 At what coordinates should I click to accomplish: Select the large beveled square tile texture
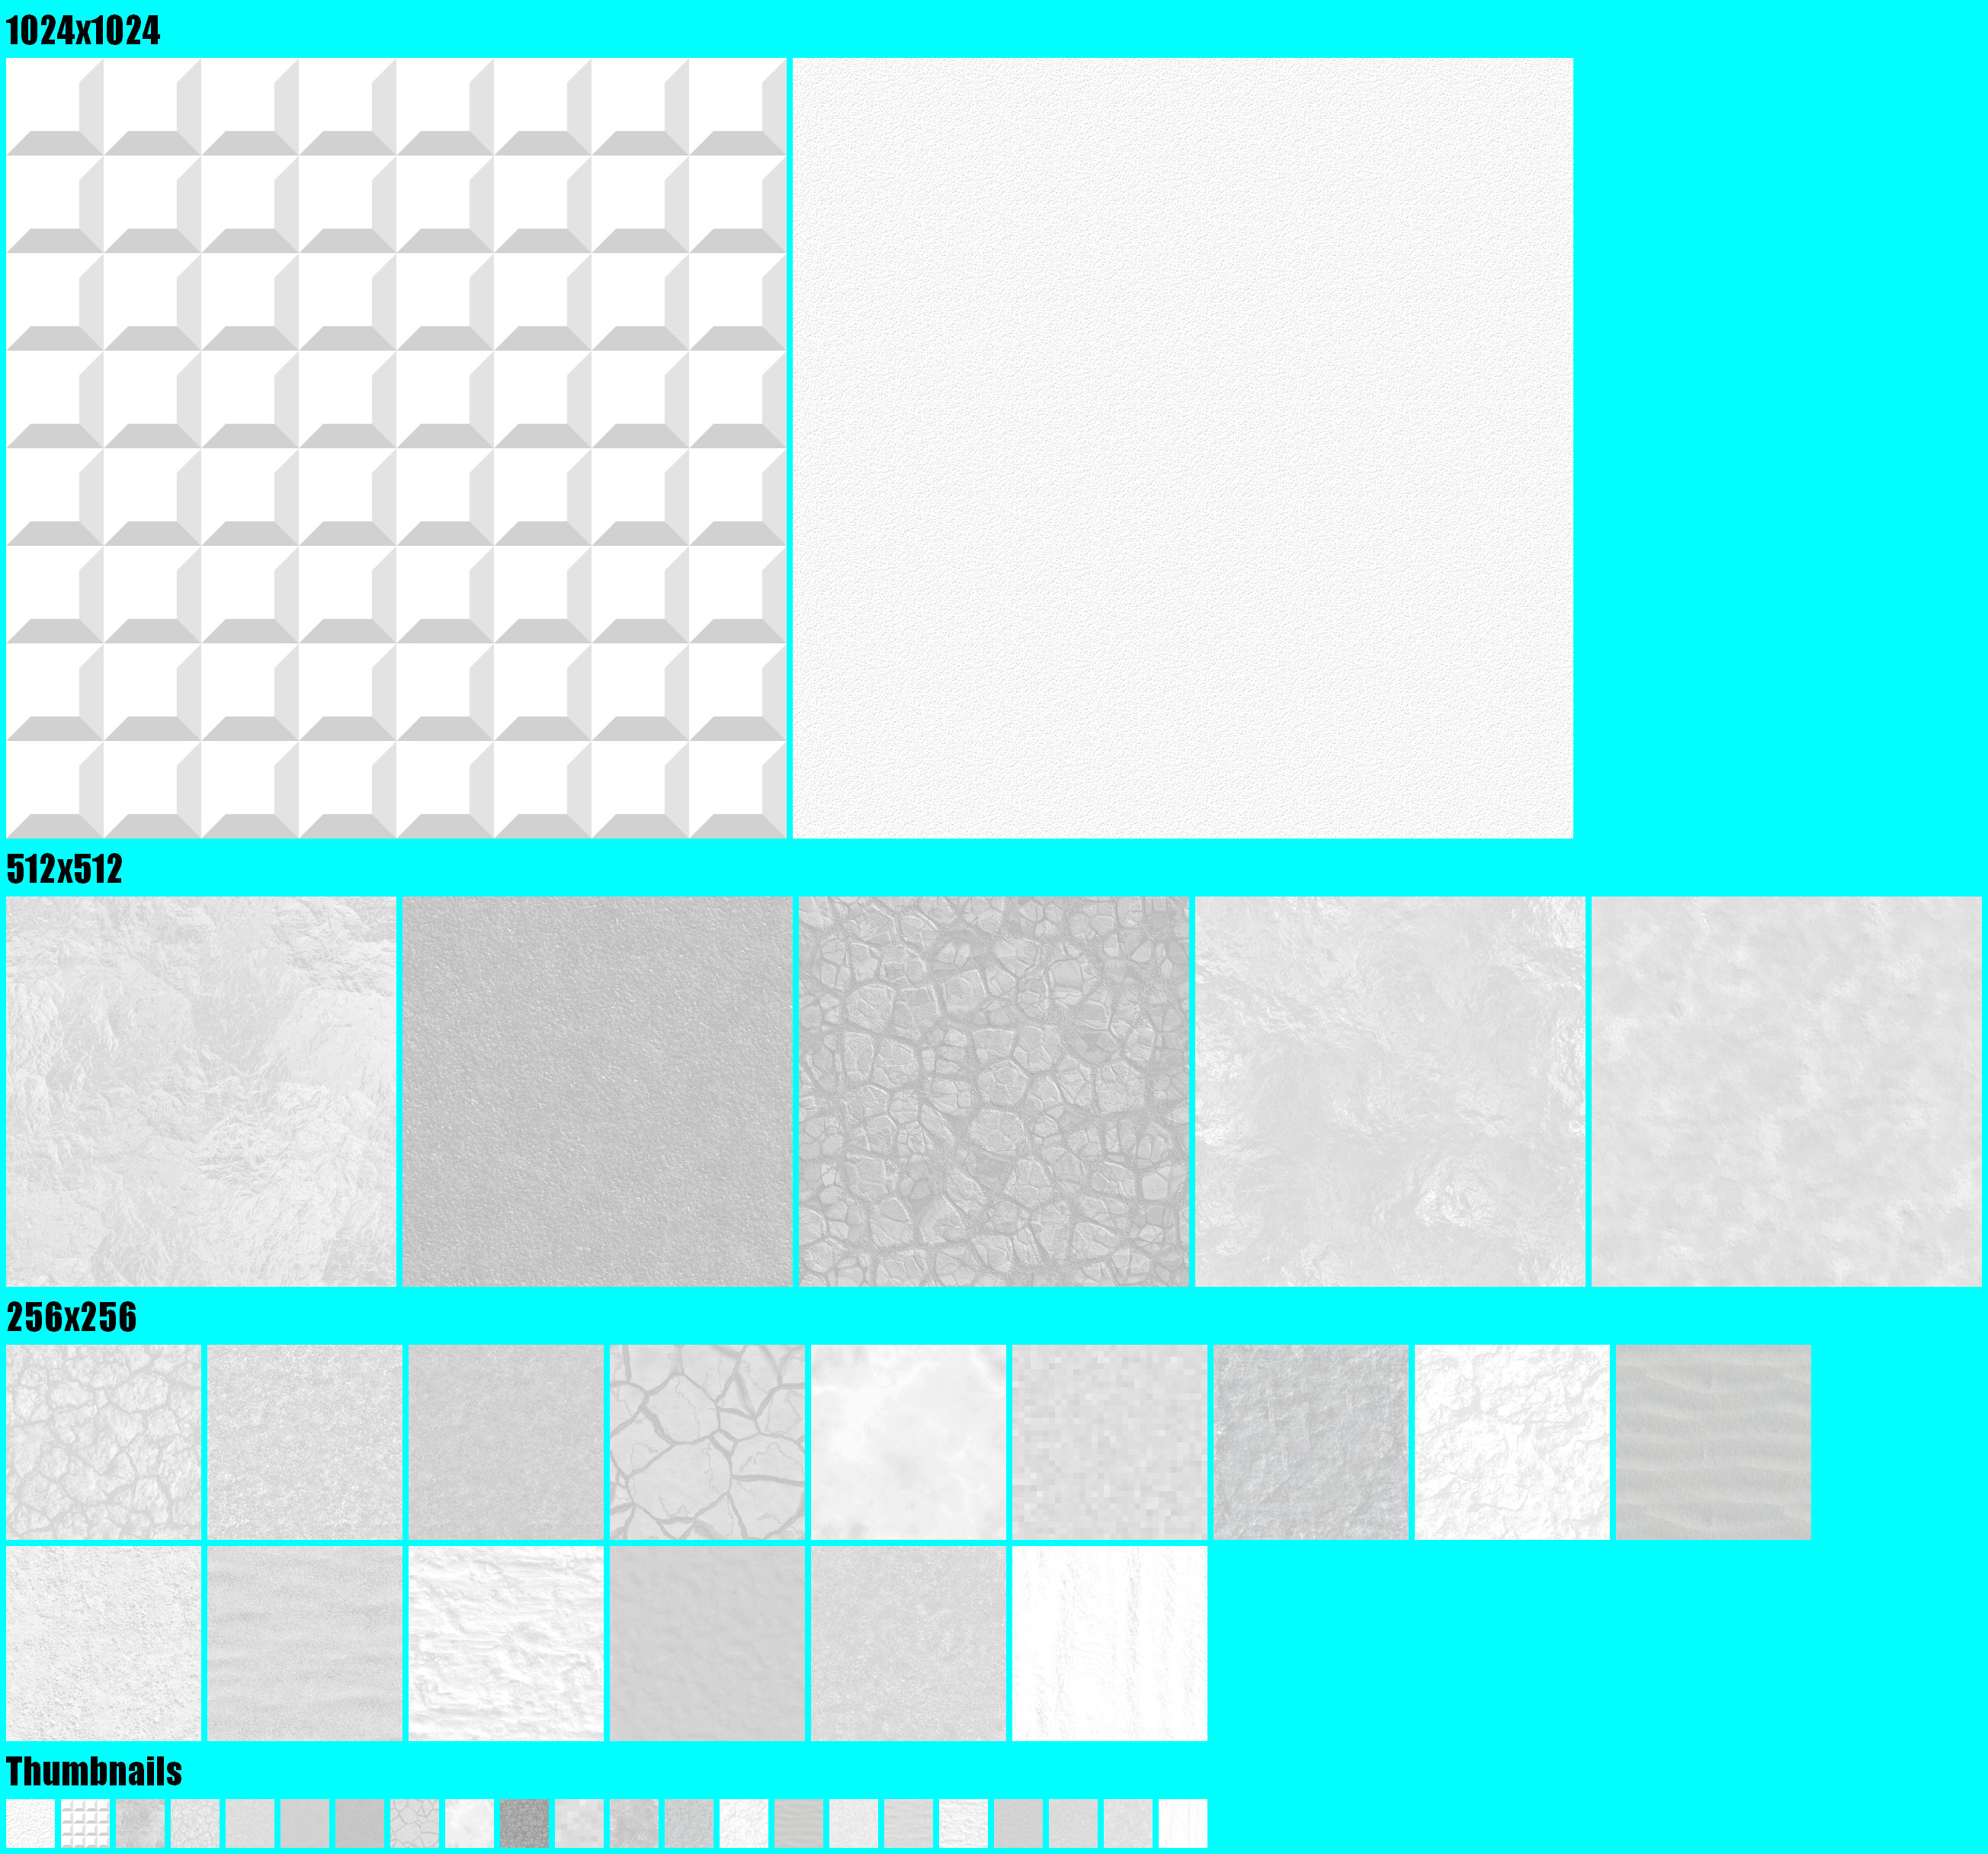point(396,448)
